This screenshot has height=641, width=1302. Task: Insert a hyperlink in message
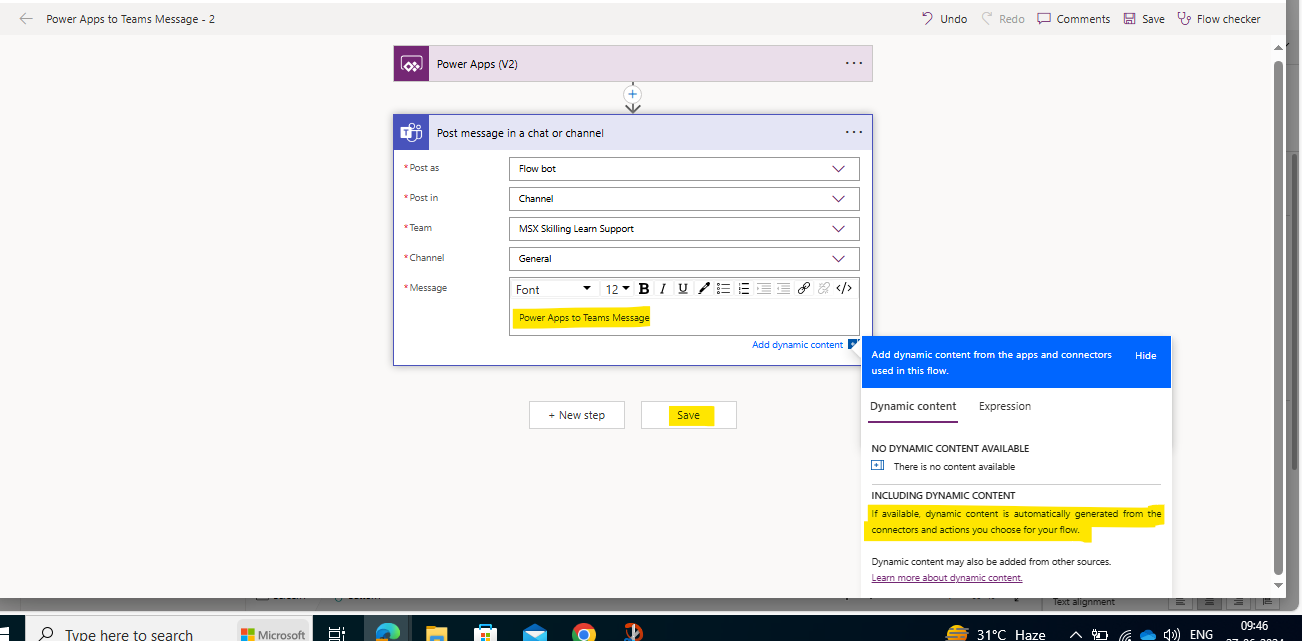[804, 289]
